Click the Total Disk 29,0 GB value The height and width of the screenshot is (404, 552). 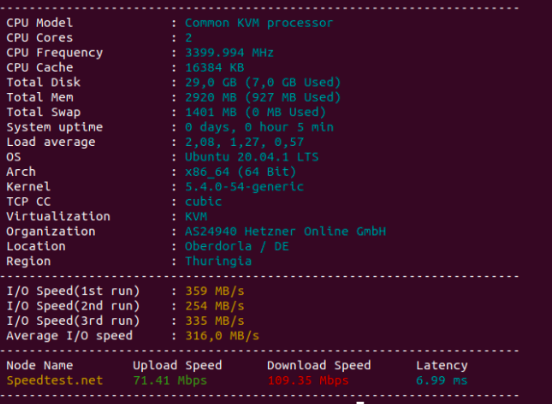click(x=263, y=83)
